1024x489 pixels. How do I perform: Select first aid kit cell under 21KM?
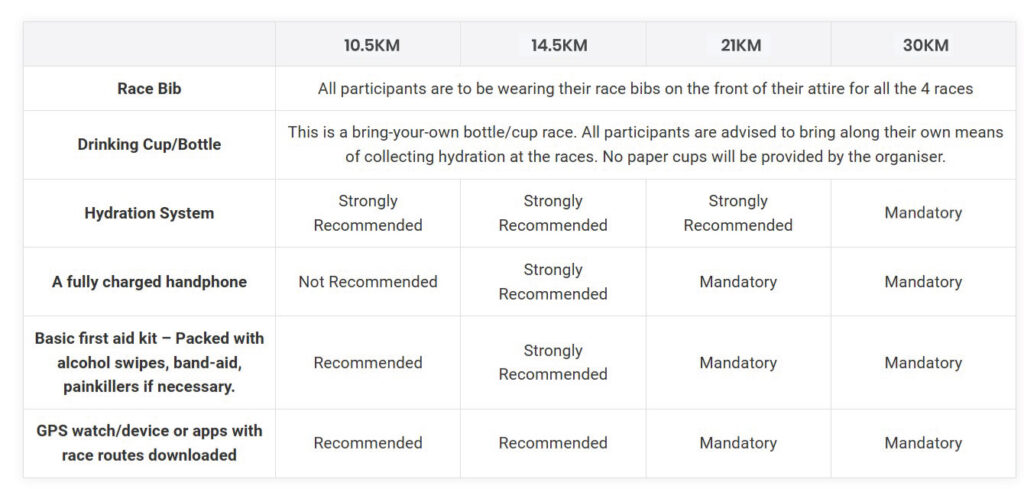coord(738,362)
